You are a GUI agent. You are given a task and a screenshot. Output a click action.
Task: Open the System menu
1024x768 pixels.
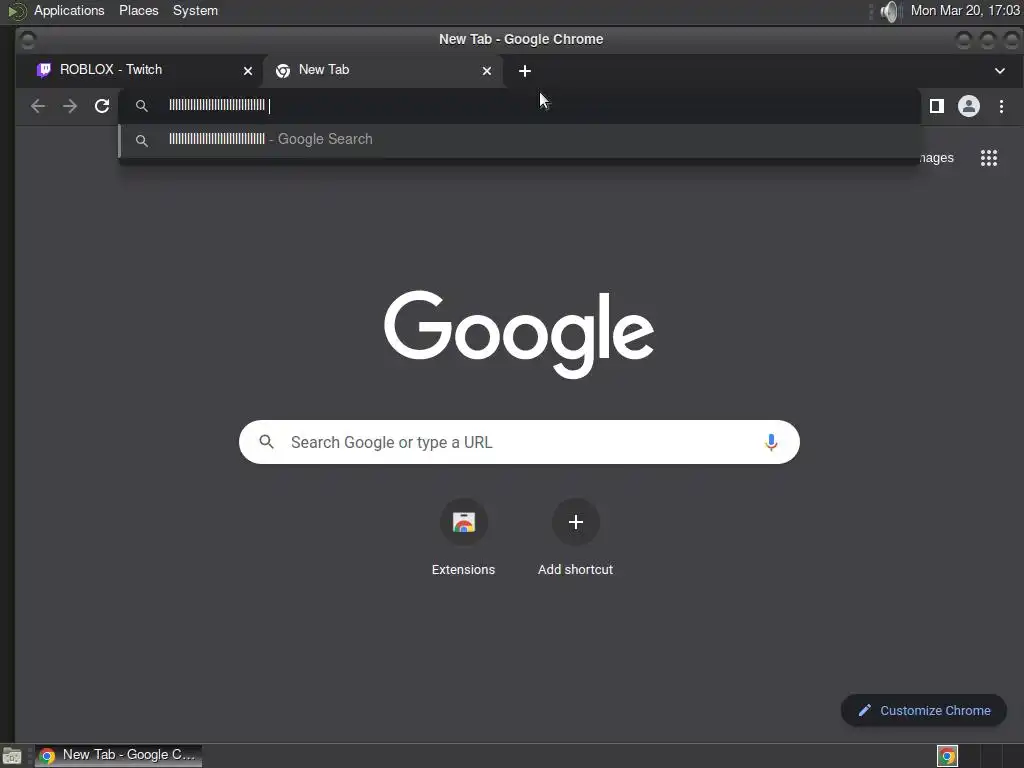195,10
